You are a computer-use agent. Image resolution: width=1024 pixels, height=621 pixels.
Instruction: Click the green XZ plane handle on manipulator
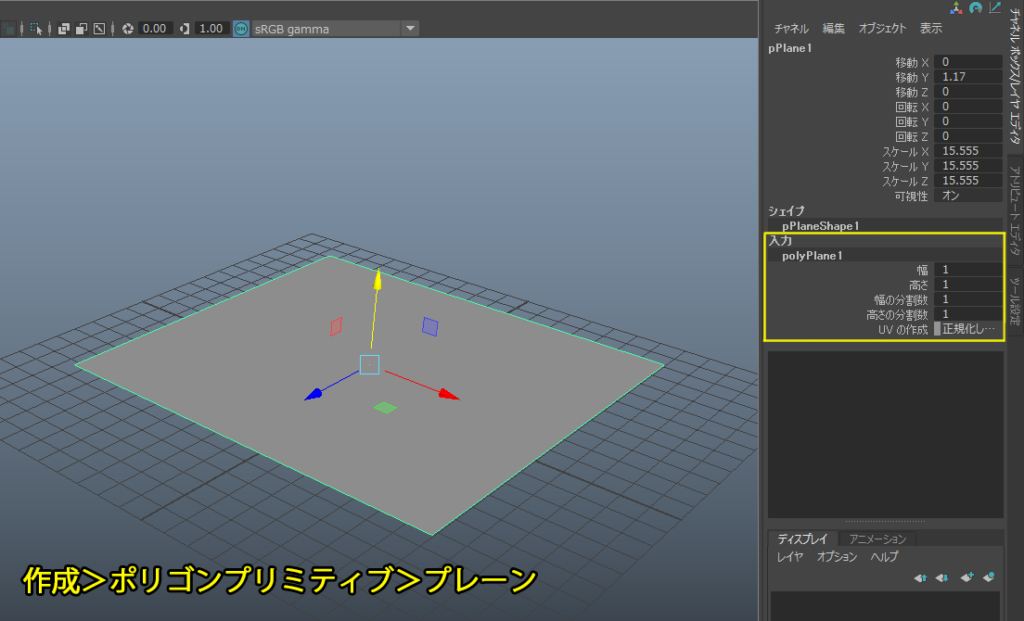tap(385, 407)
